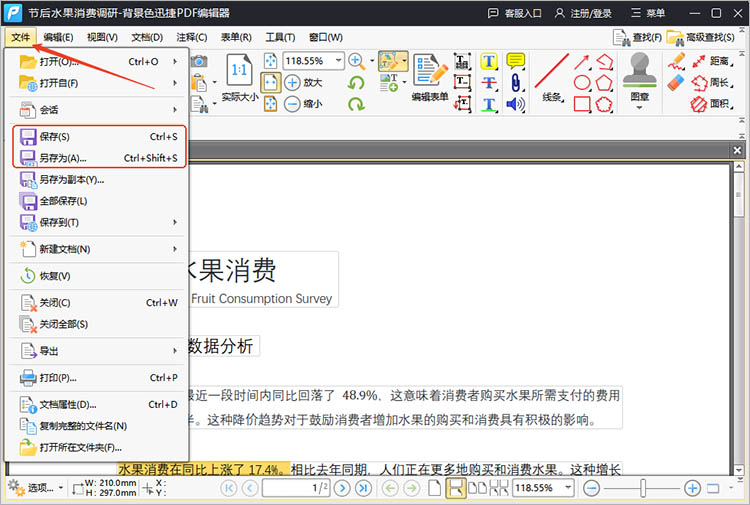
Task: Open the 文件 menu
Action: (21, 37)
